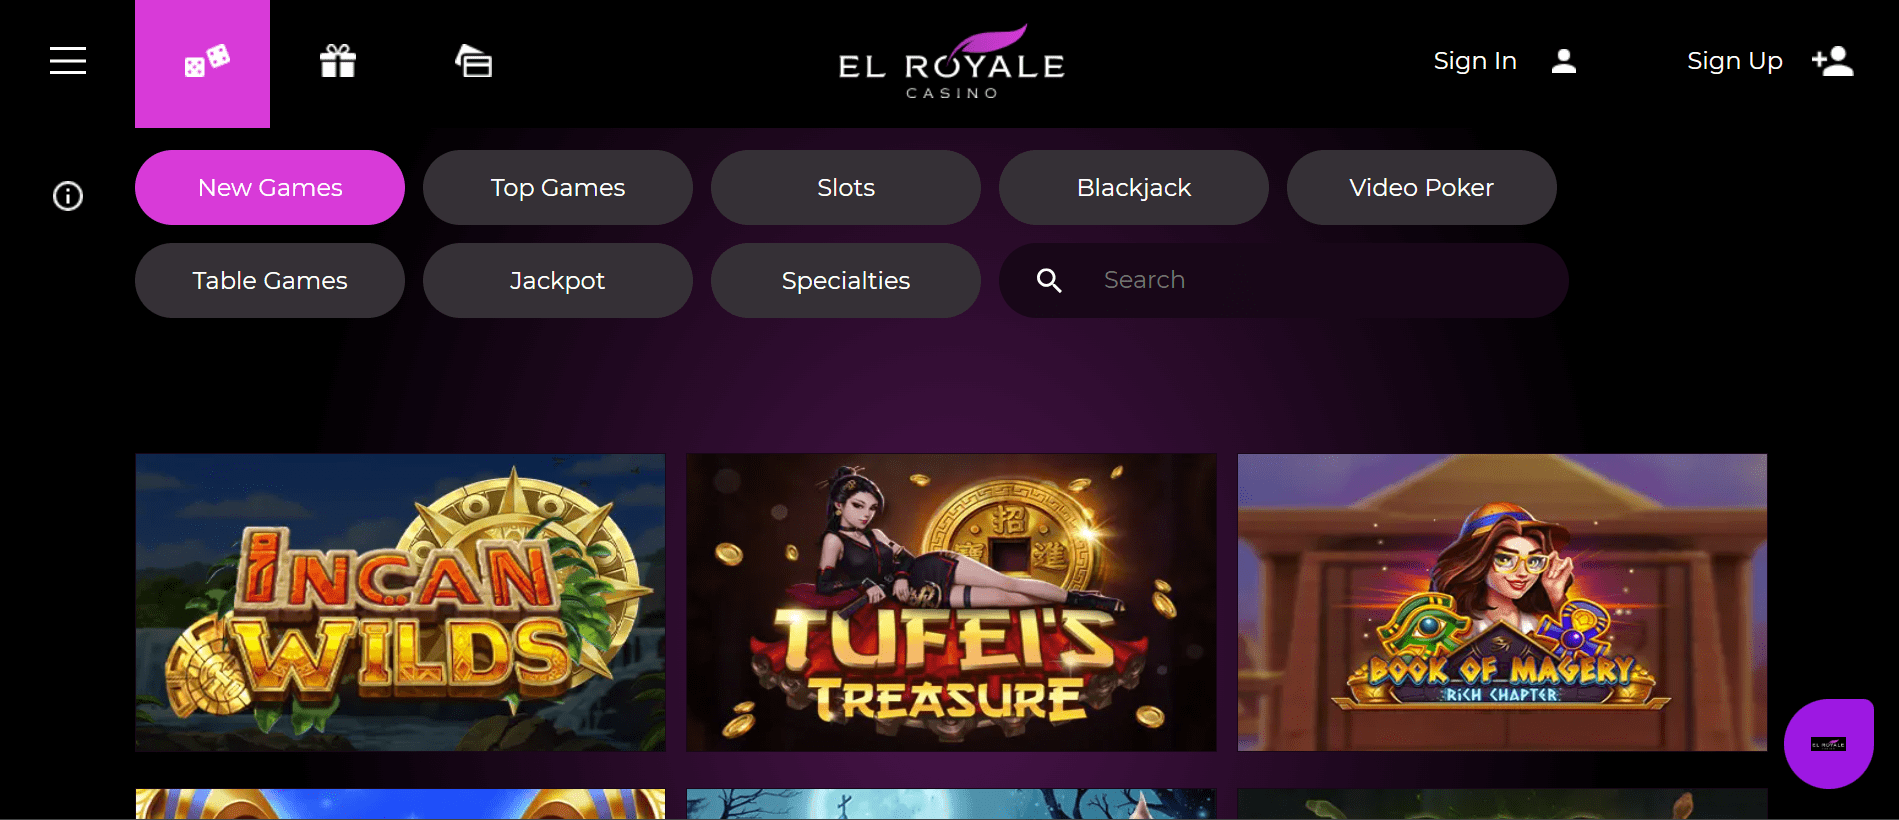The image size is (1899, 820).
Task: Open the Incan Wilds game thumbnail
Action: 400,602
